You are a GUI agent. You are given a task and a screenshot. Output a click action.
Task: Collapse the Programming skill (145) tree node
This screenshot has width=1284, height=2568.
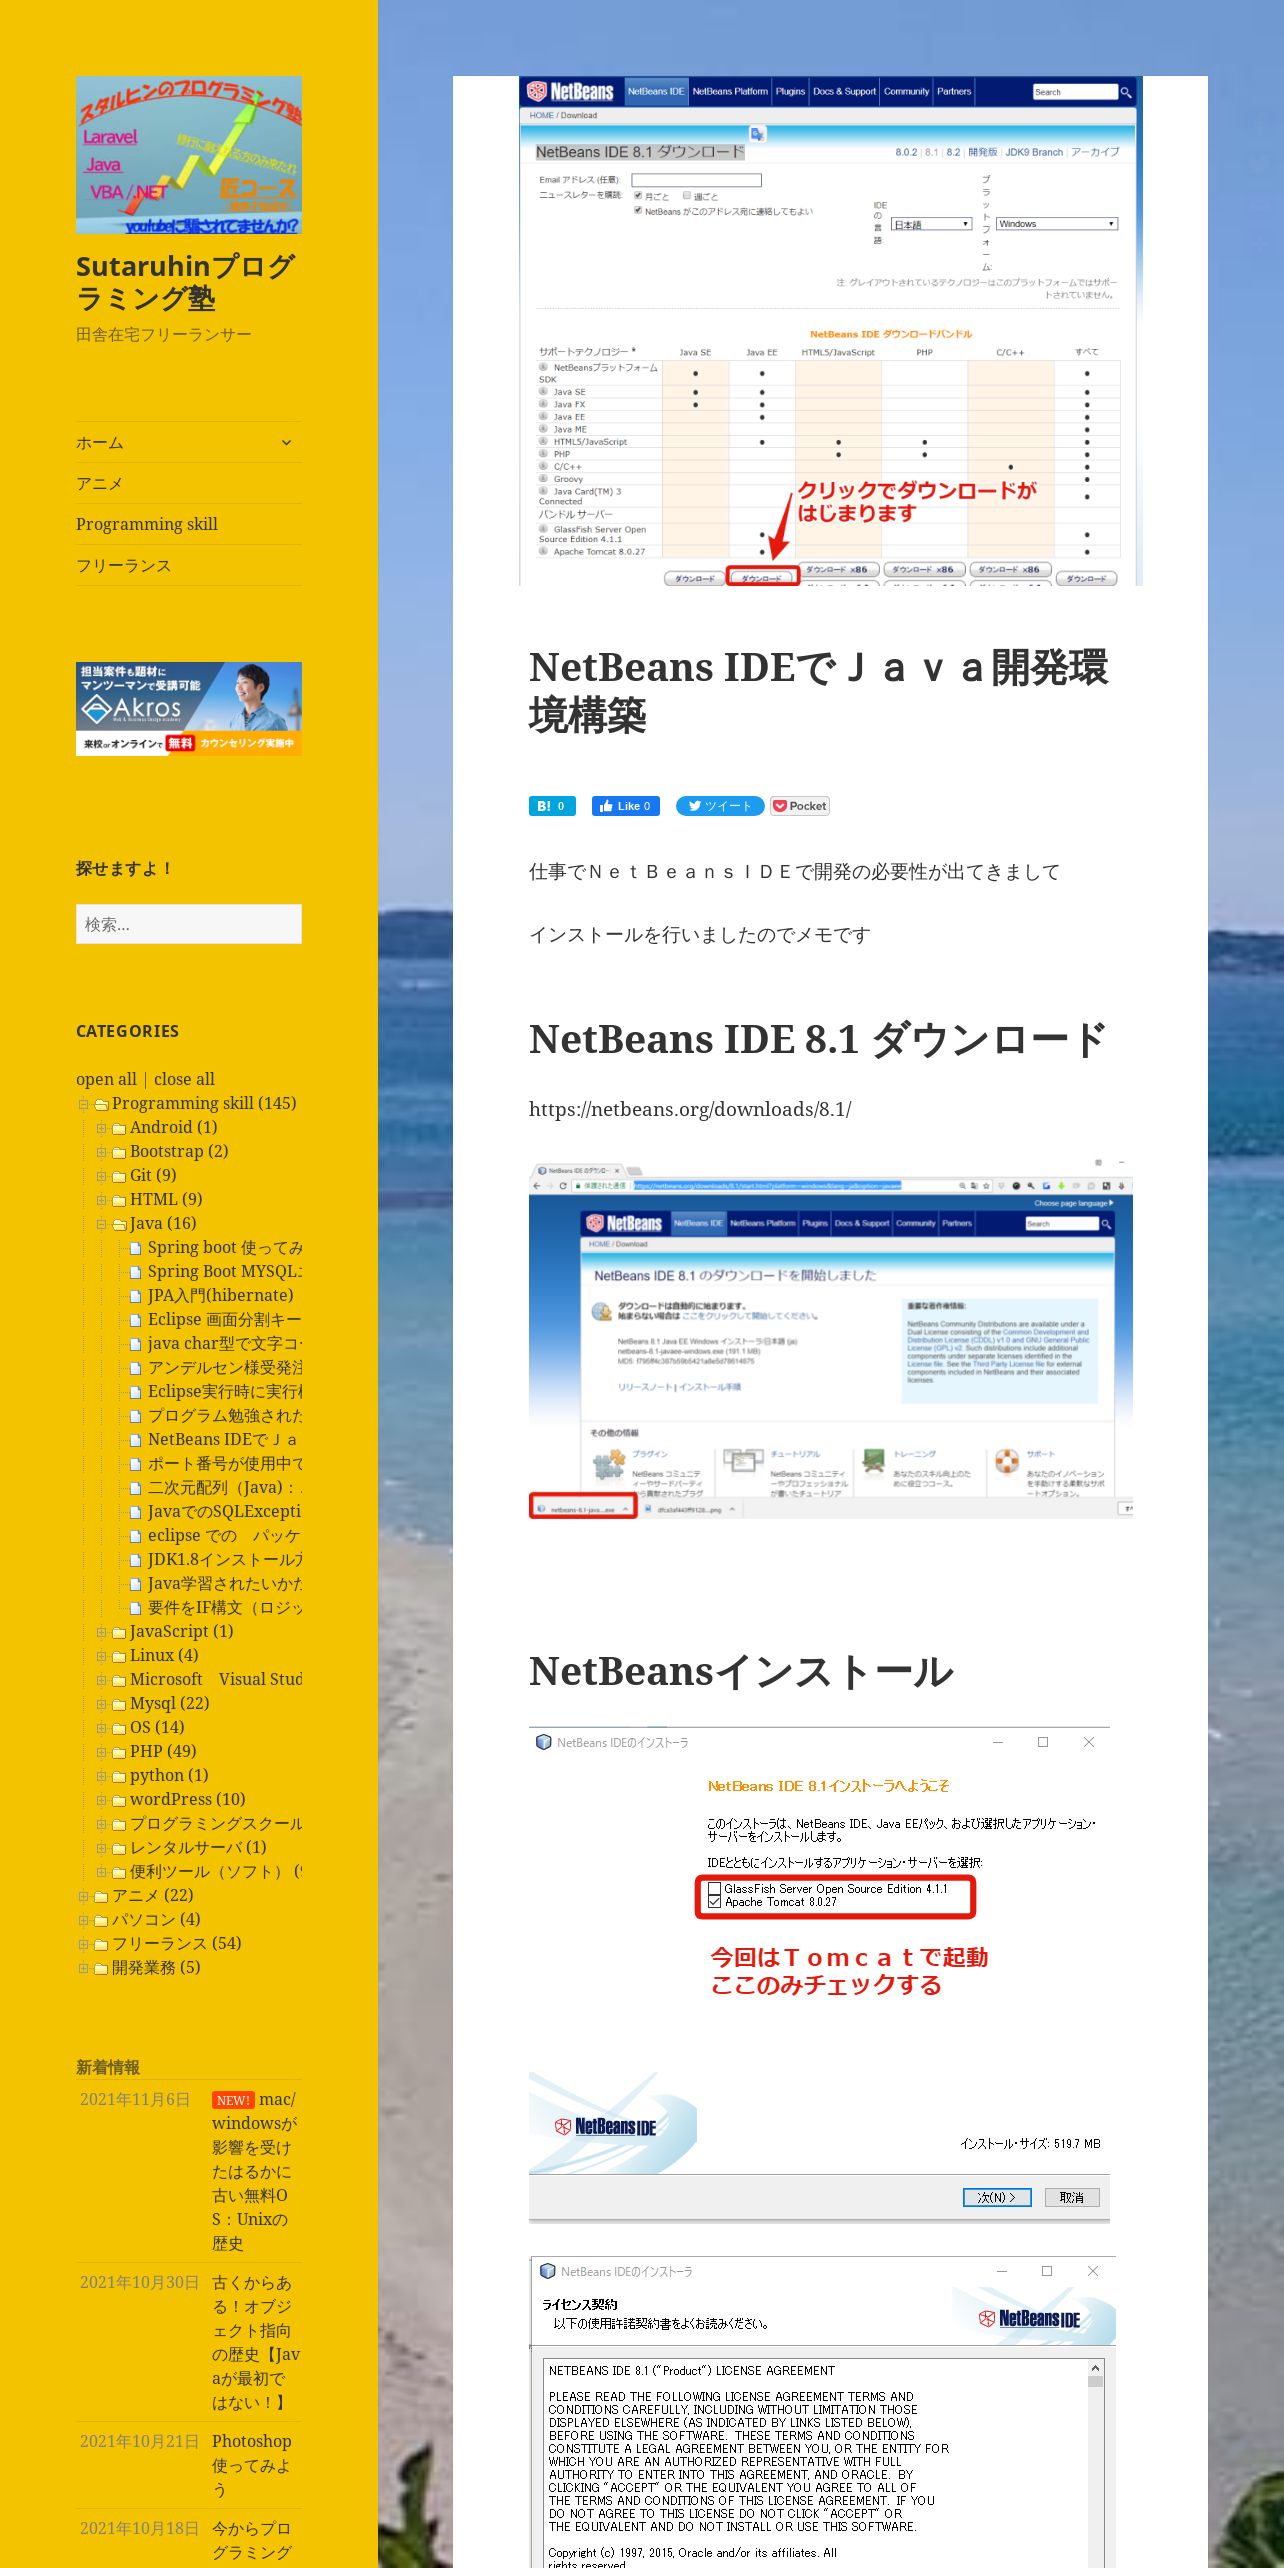coord(83,1104)
